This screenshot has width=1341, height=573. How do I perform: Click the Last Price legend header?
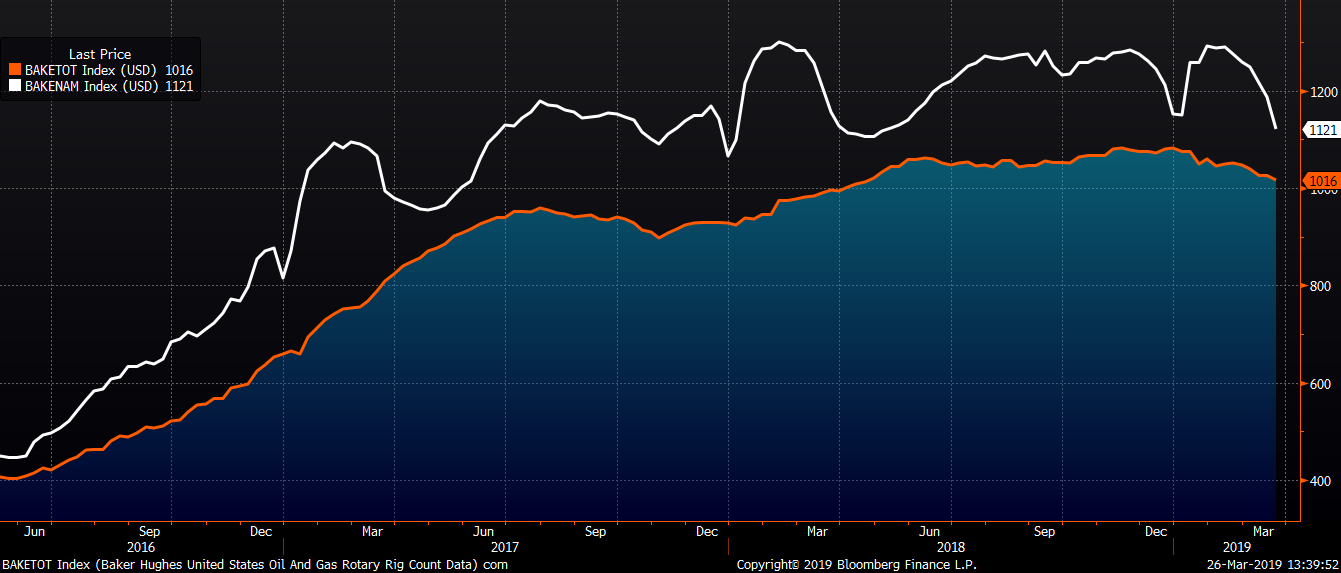[99, 54]
